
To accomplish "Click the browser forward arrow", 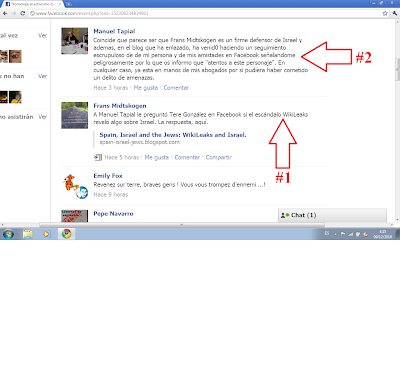I will tap(14, 13).
